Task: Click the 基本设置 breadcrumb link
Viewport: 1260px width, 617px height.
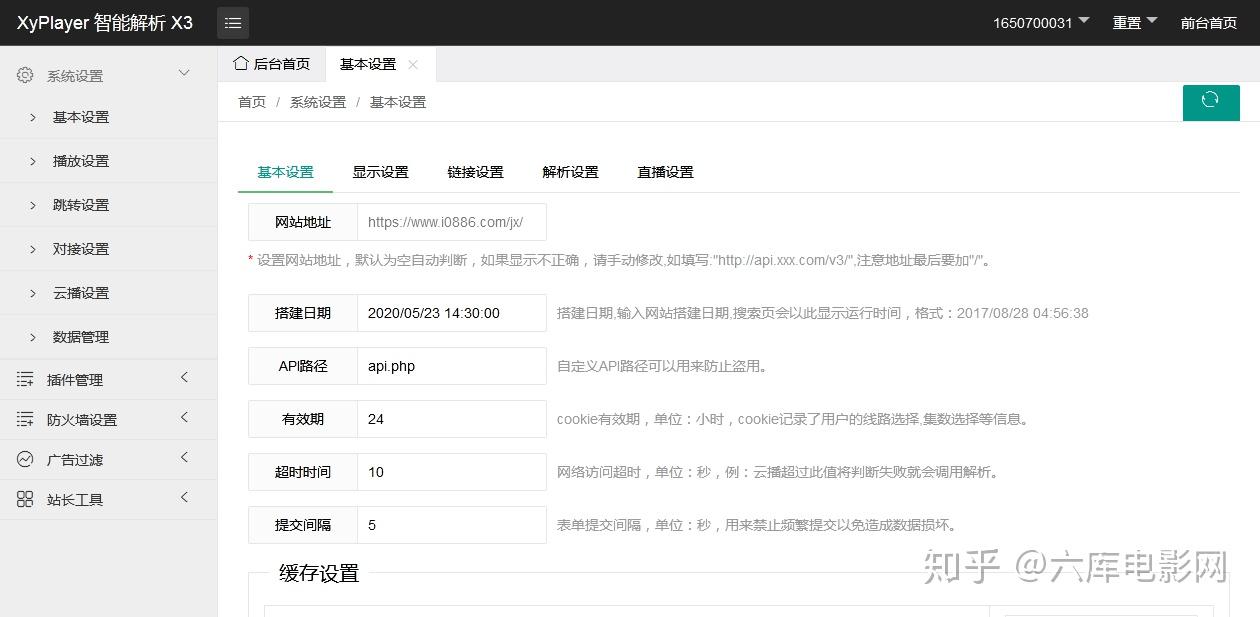Action: click(398, 102)
